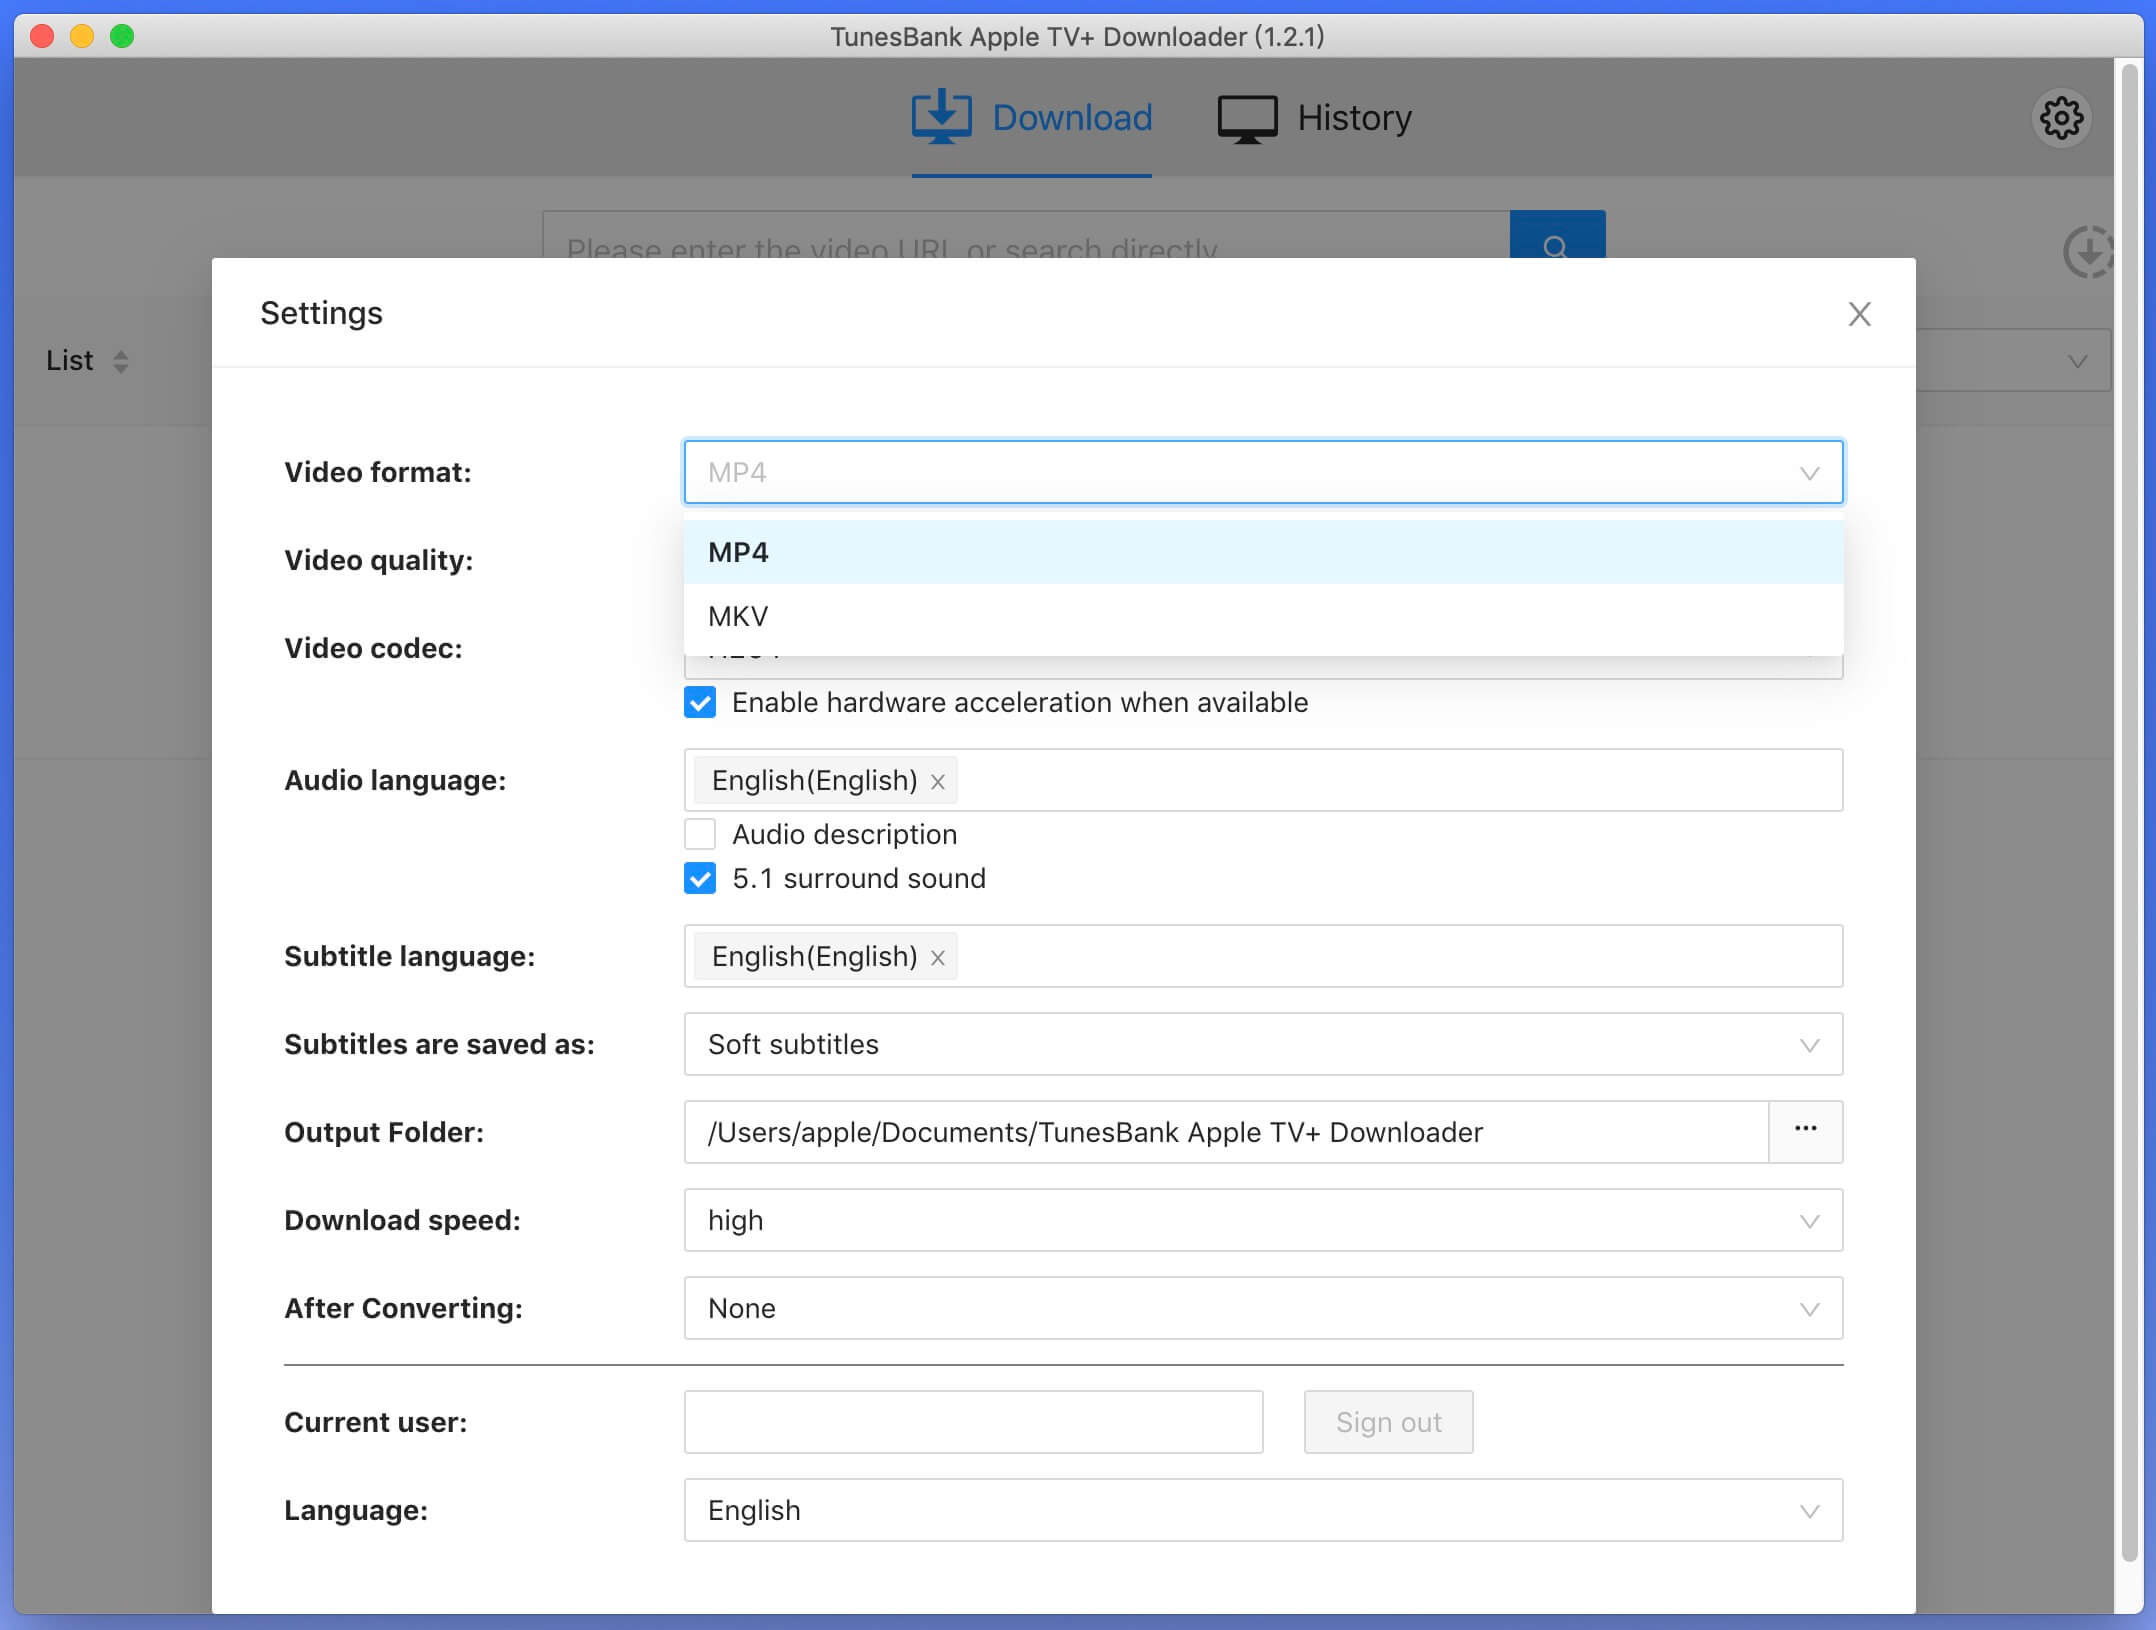Toggle Enable hardware acceleration checkbox

click(699, 702)
